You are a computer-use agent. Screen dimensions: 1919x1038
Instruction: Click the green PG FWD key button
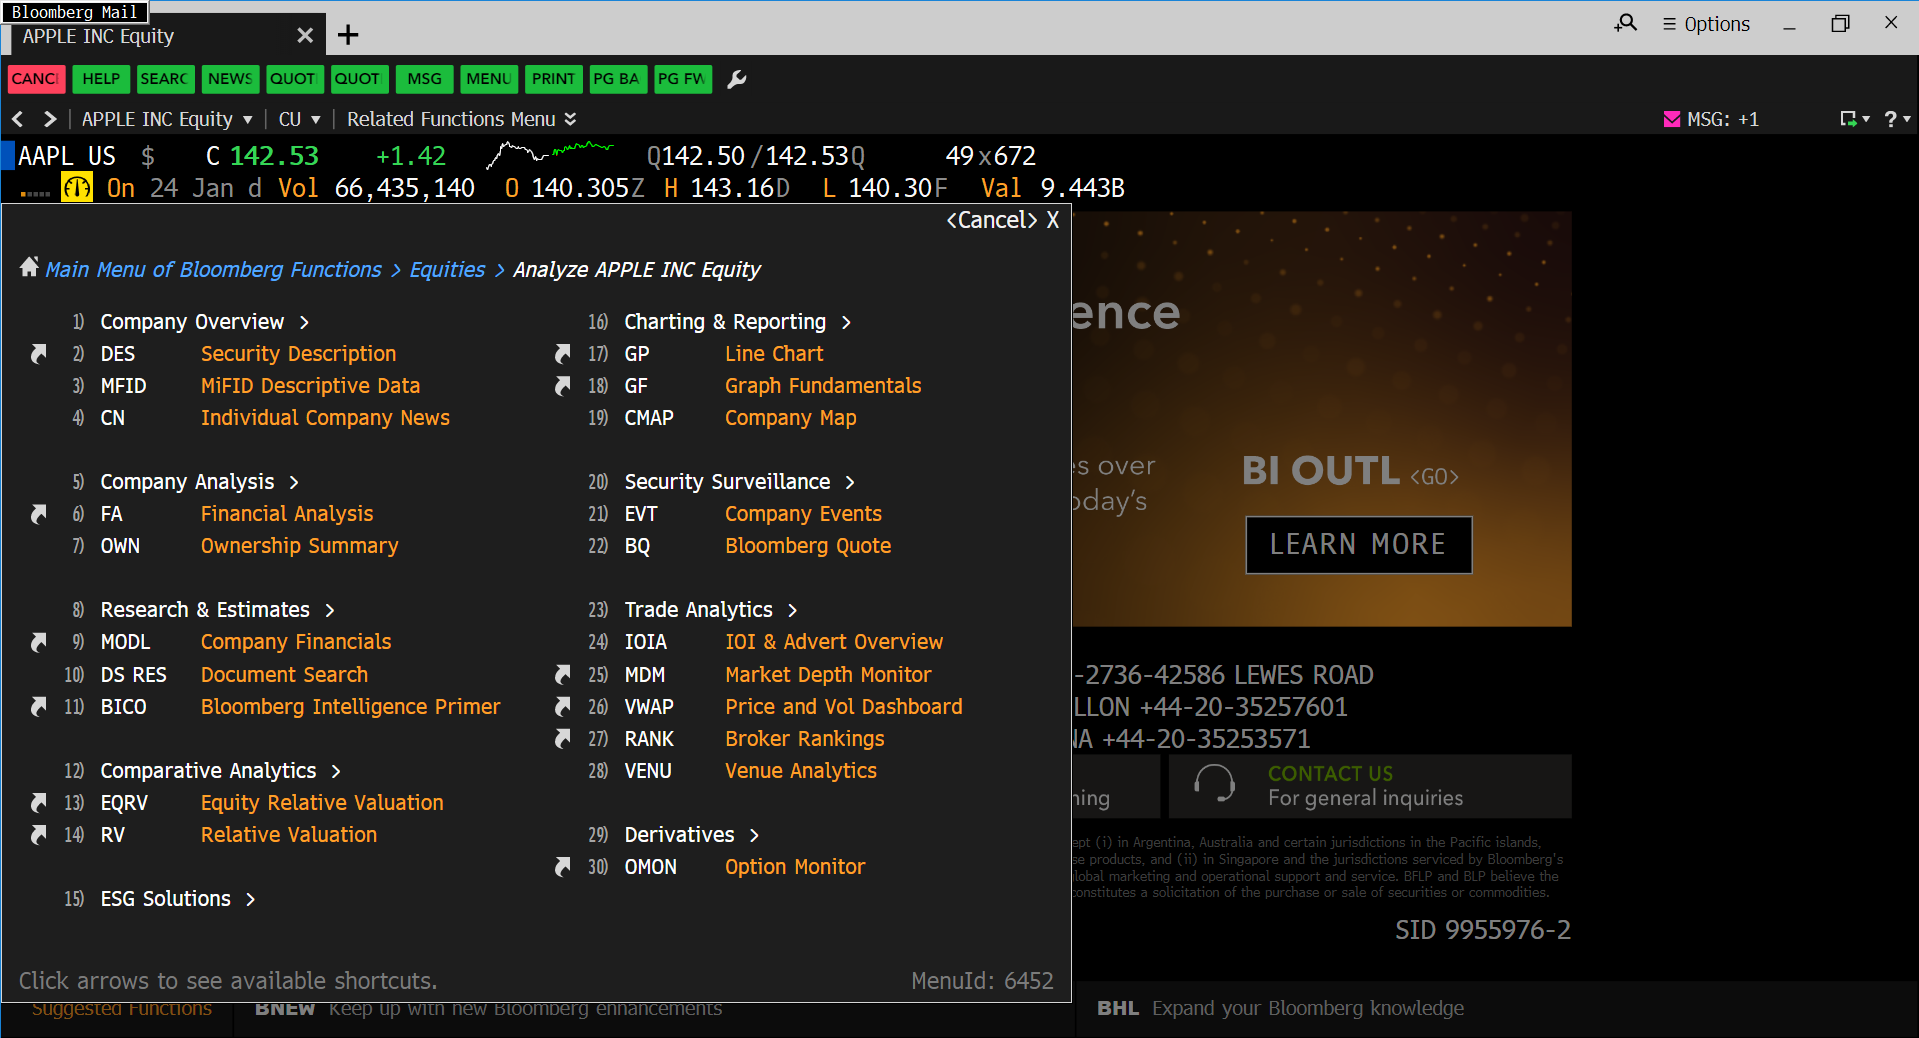(683, 79)
